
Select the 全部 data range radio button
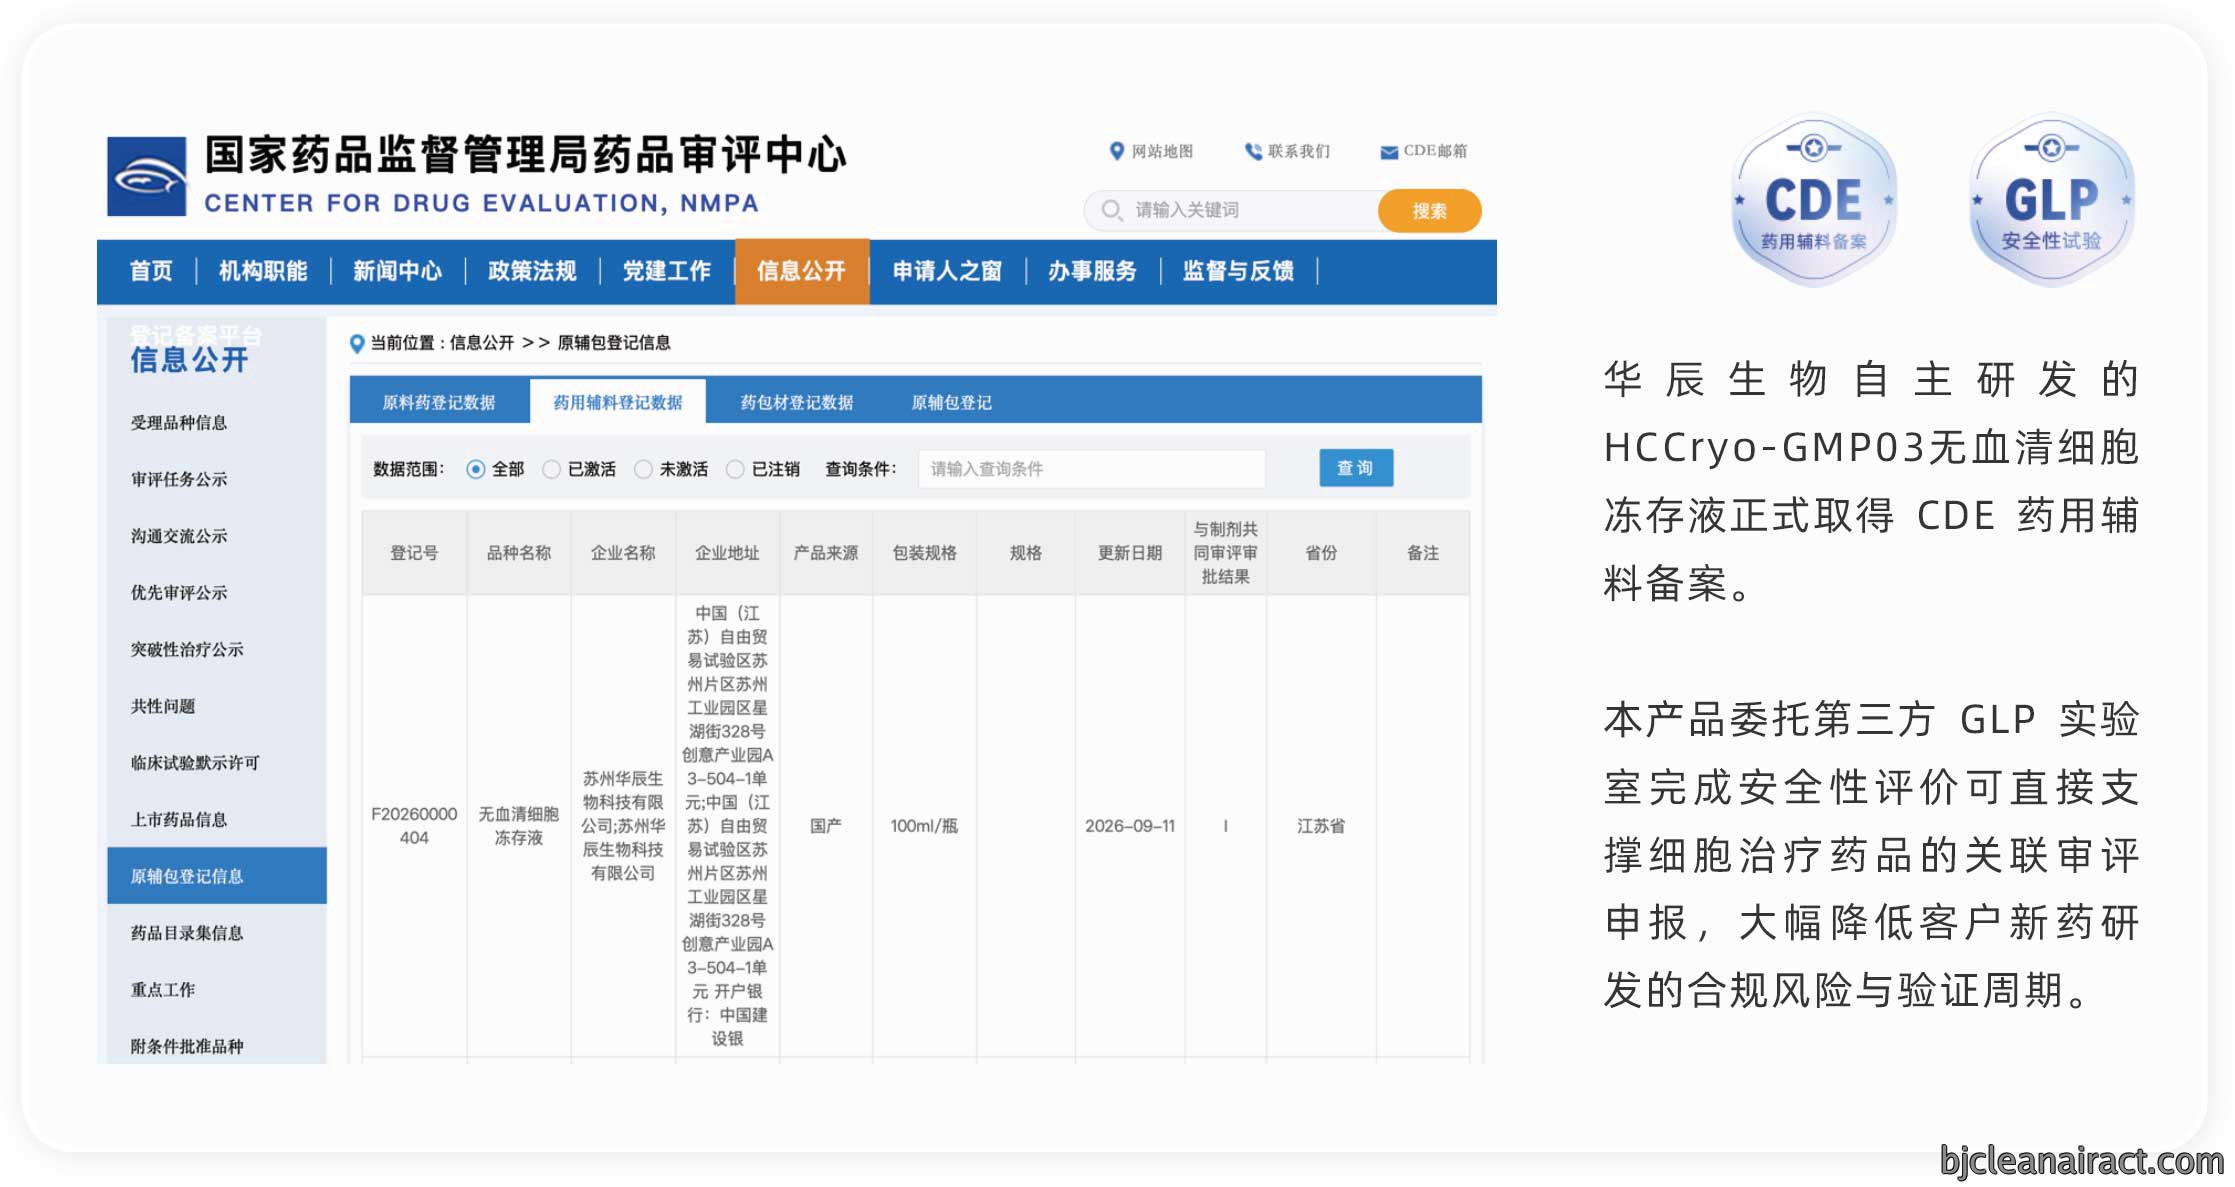coord(476,469)
